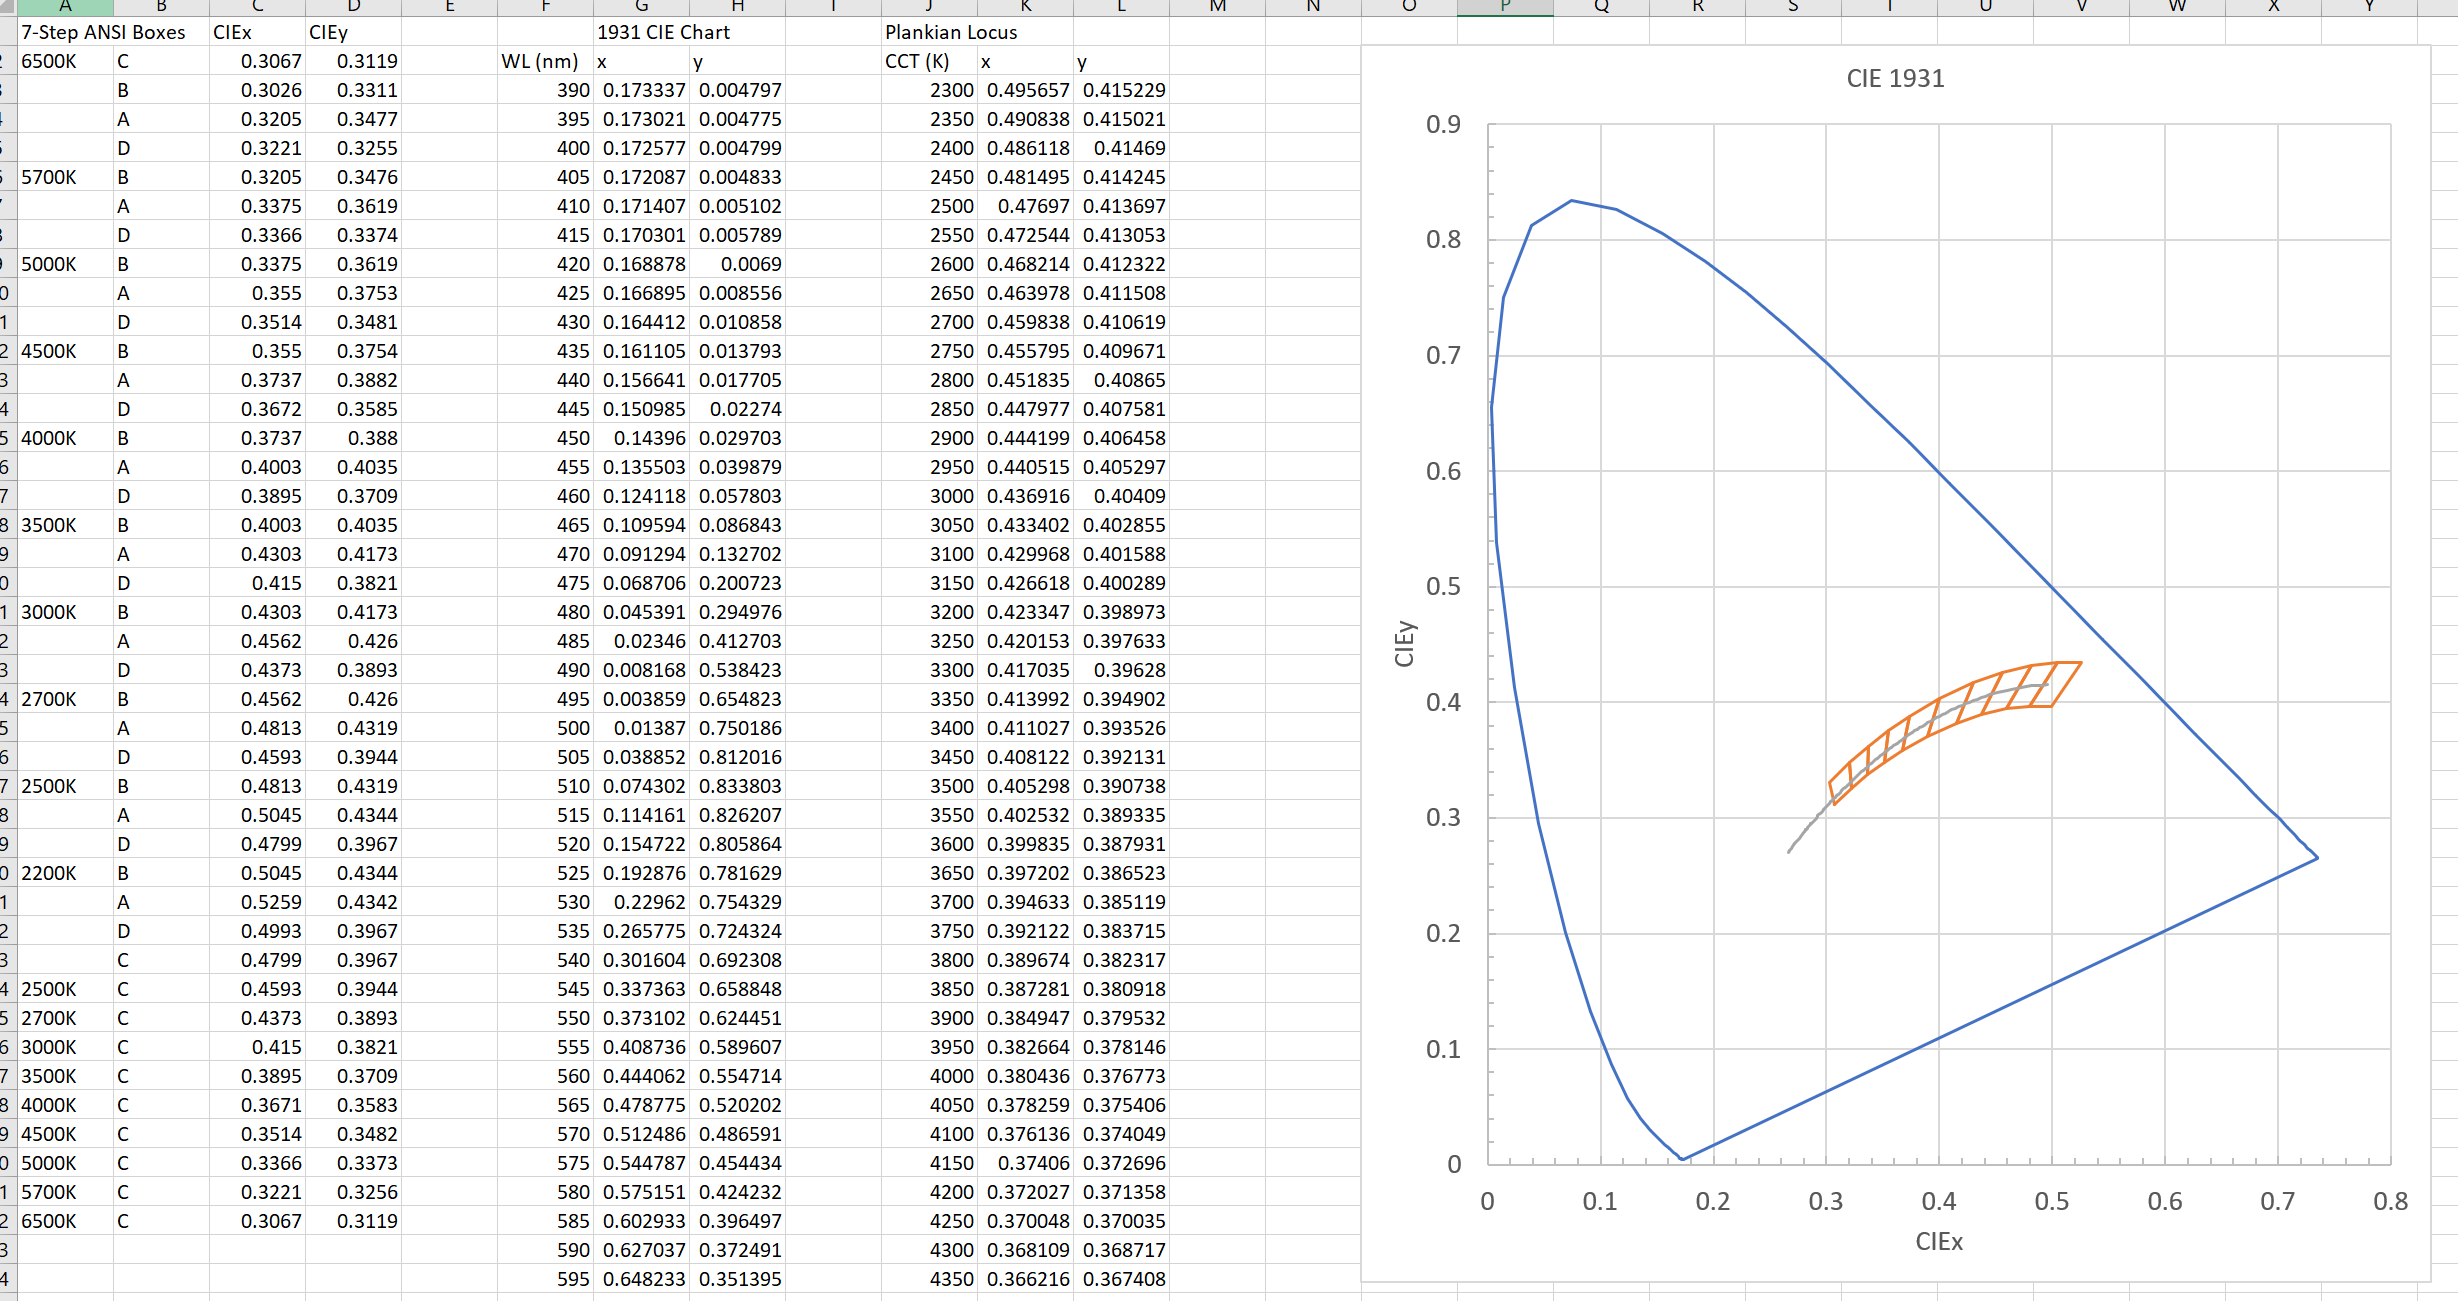
Task: Select the column P header
Action: 1504,7
